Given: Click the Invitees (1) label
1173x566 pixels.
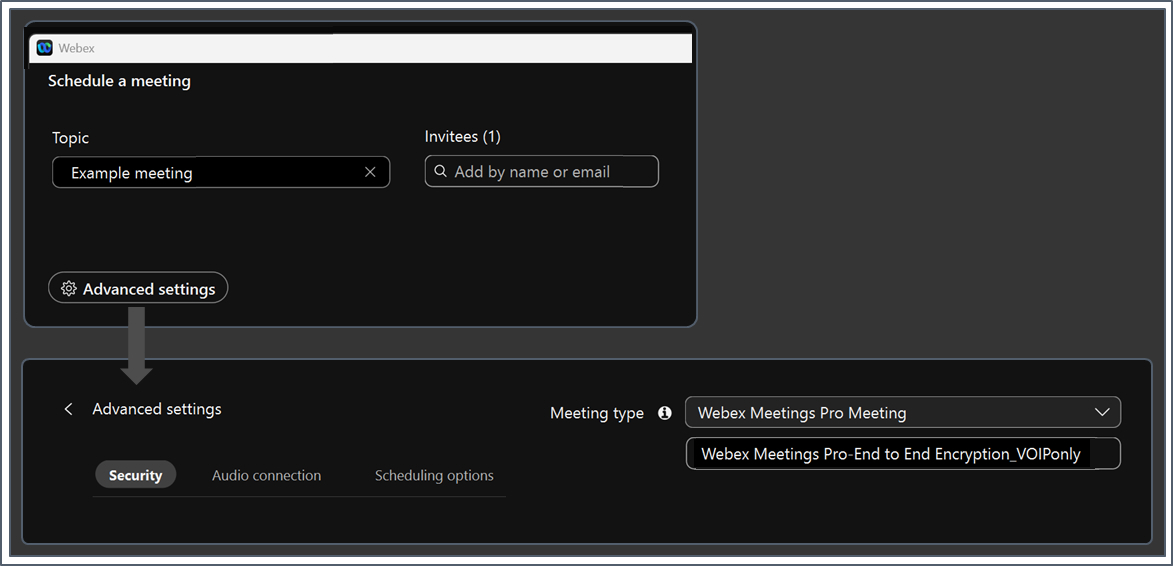Looking at the screenshot, I should pos(462,137).
